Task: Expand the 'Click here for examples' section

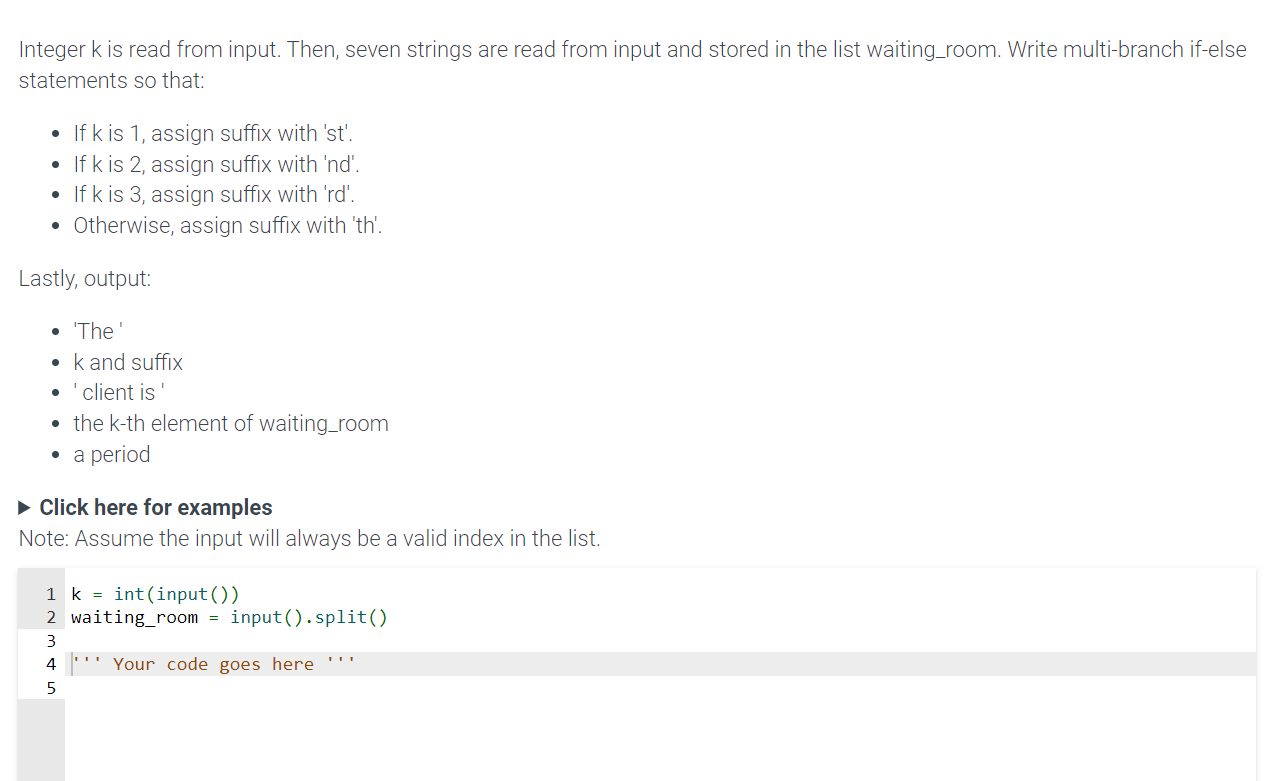Action: coord(154,507)
